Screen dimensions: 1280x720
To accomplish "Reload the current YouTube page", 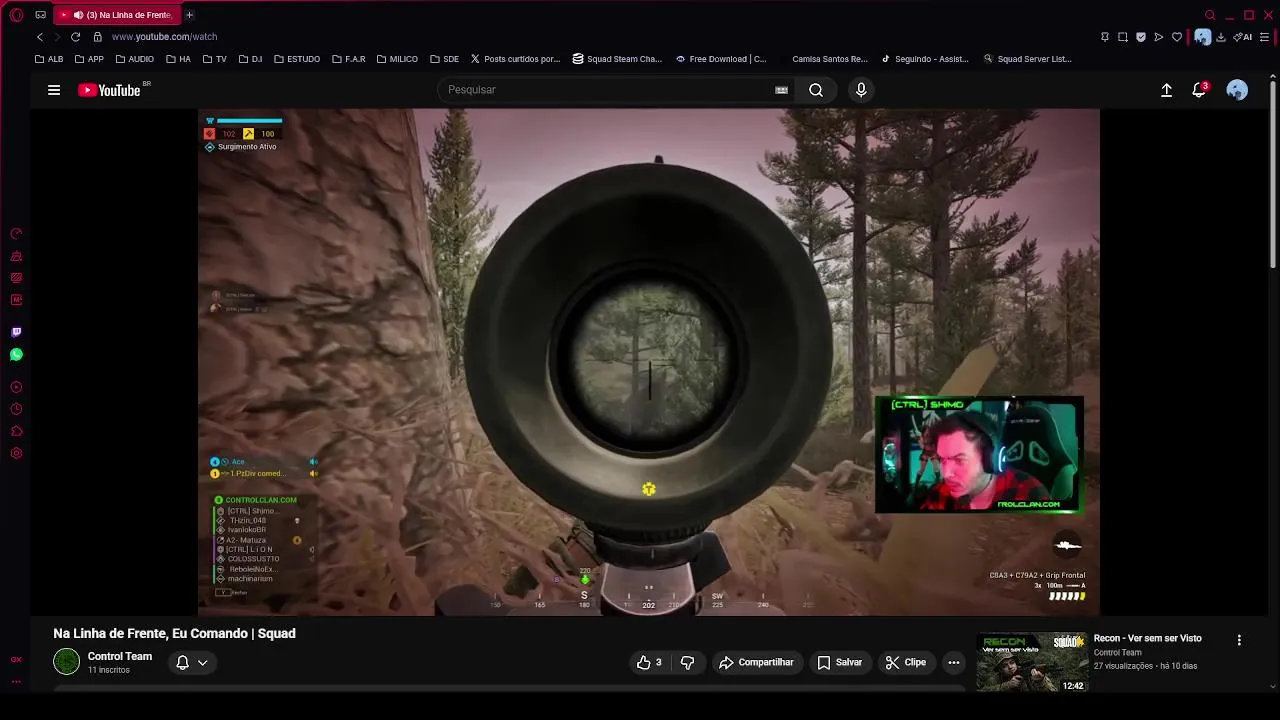I will coord(75,37).
